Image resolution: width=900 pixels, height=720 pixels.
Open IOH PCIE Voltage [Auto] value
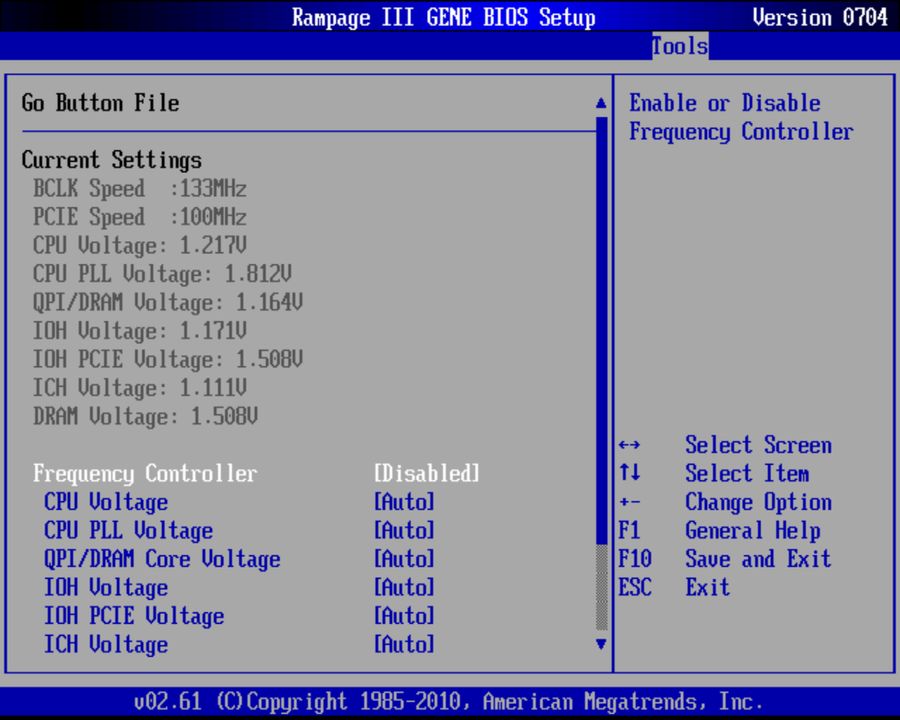pyautogui.click(x=404, y=616)
